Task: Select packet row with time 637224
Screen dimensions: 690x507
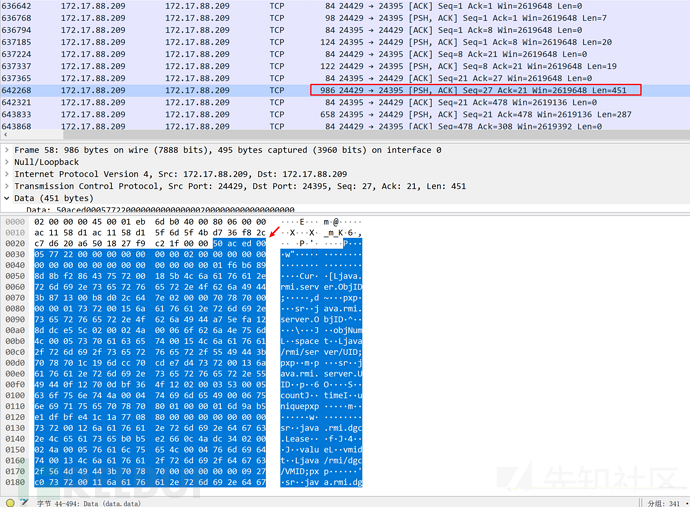Action: coord(345,54)
